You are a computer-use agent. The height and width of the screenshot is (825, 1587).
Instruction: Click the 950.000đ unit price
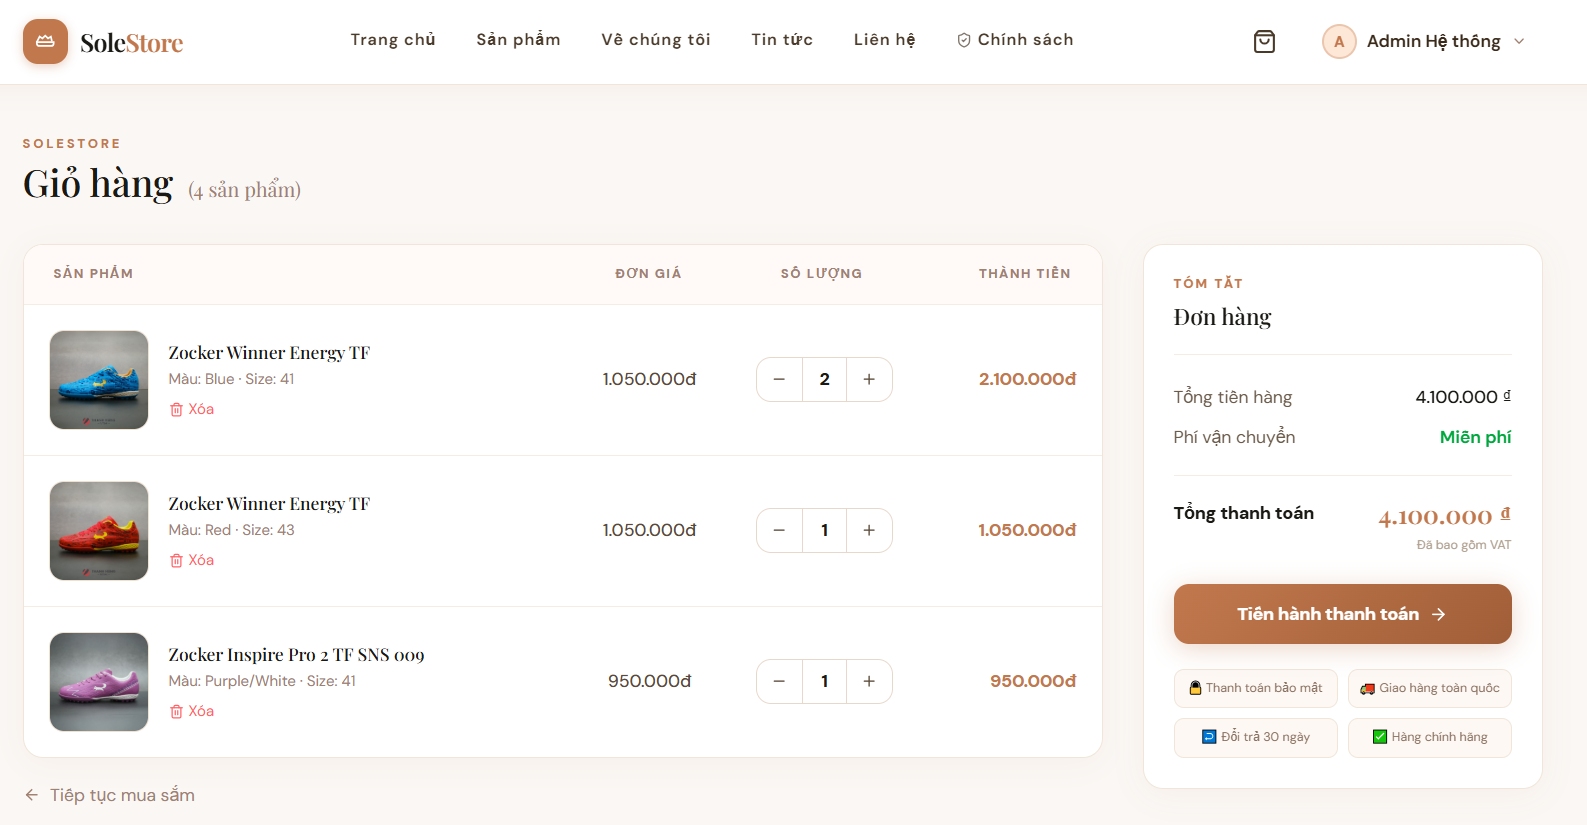pos(649,681)
